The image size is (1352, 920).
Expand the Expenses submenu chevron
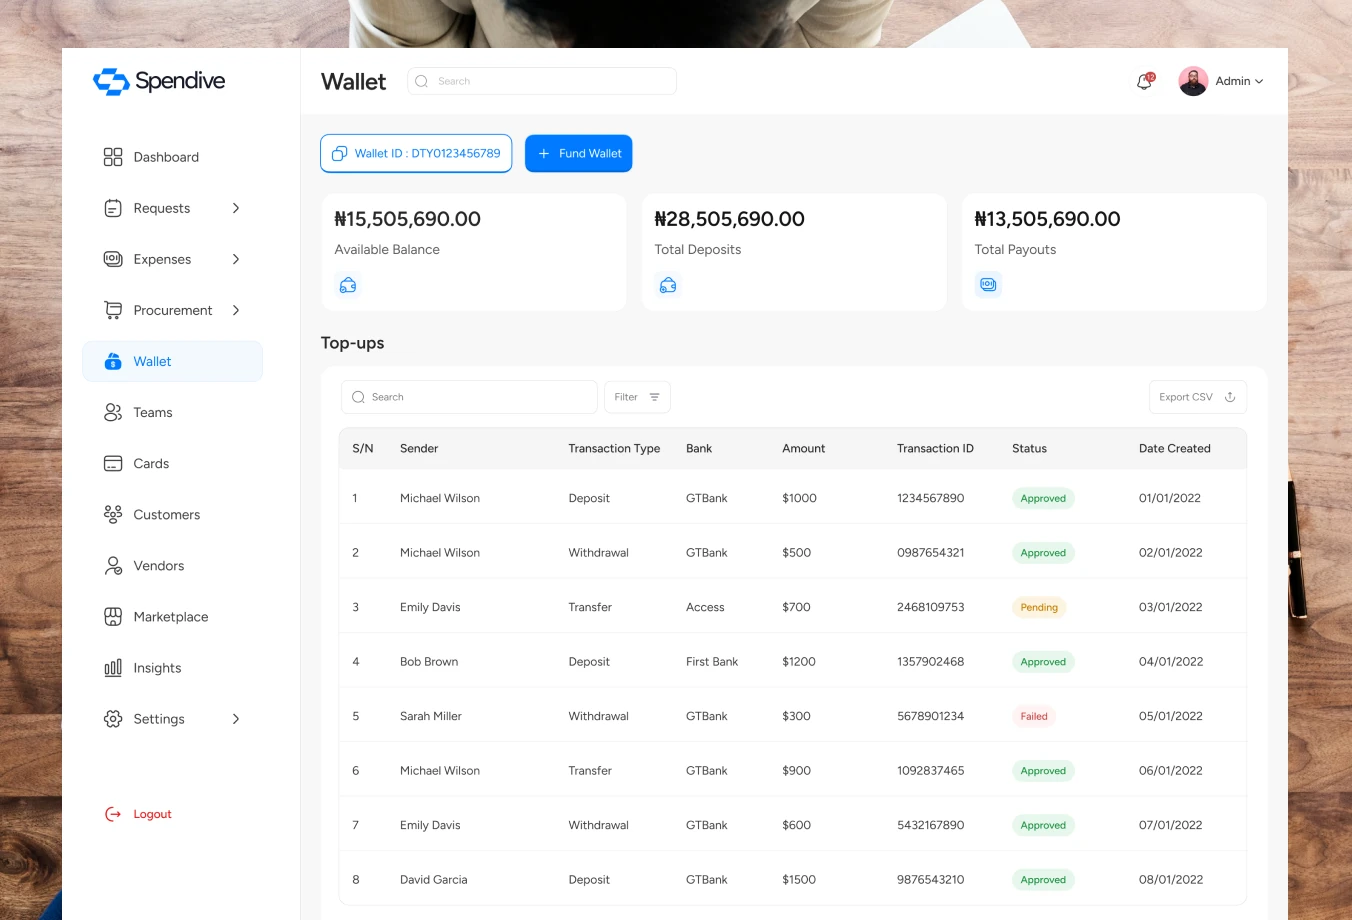pos(236,259)
